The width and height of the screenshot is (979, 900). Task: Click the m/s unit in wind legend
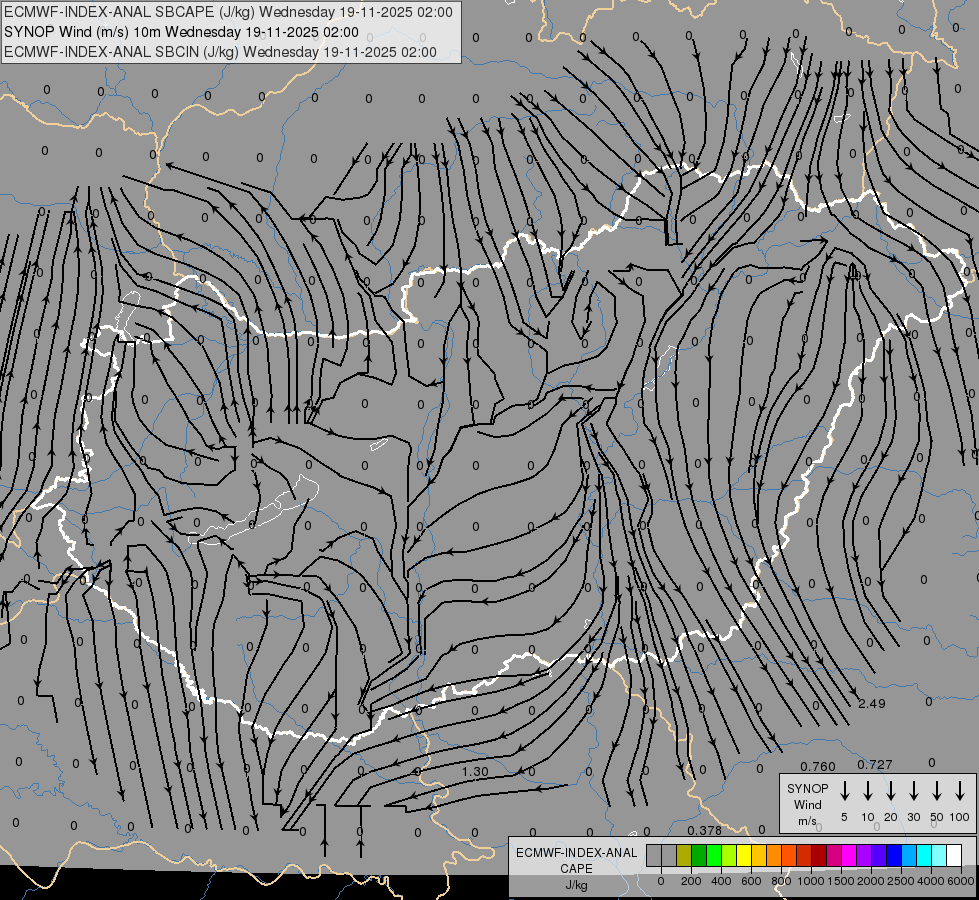coord(807,821)
